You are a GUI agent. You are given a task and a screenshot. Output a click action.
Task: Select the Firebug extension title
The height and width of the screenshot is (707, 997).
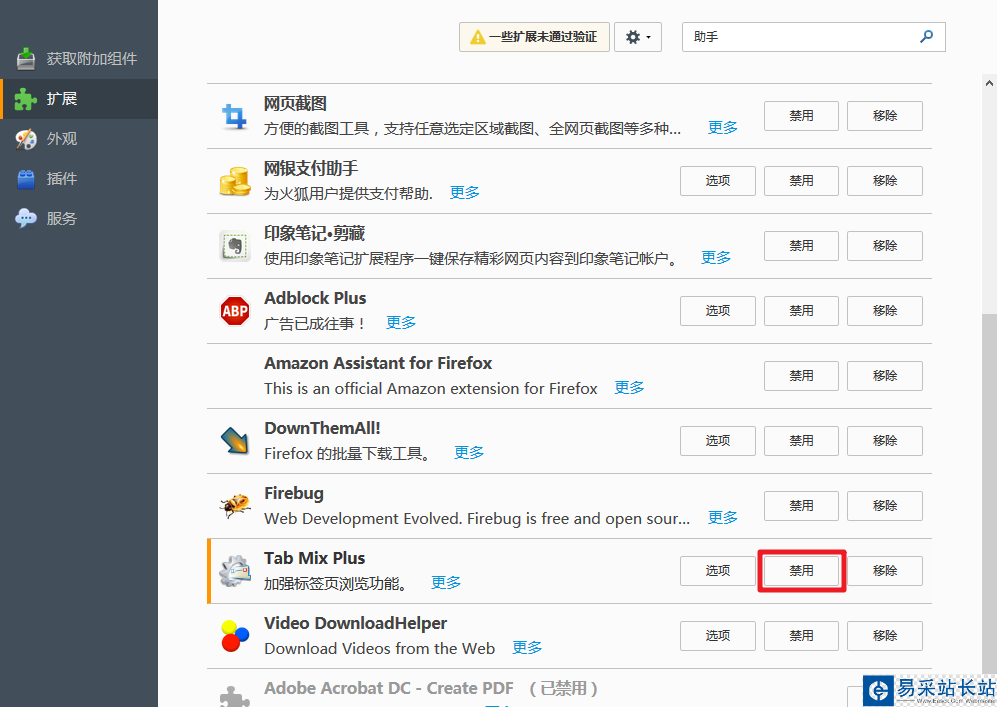[294, 493]
